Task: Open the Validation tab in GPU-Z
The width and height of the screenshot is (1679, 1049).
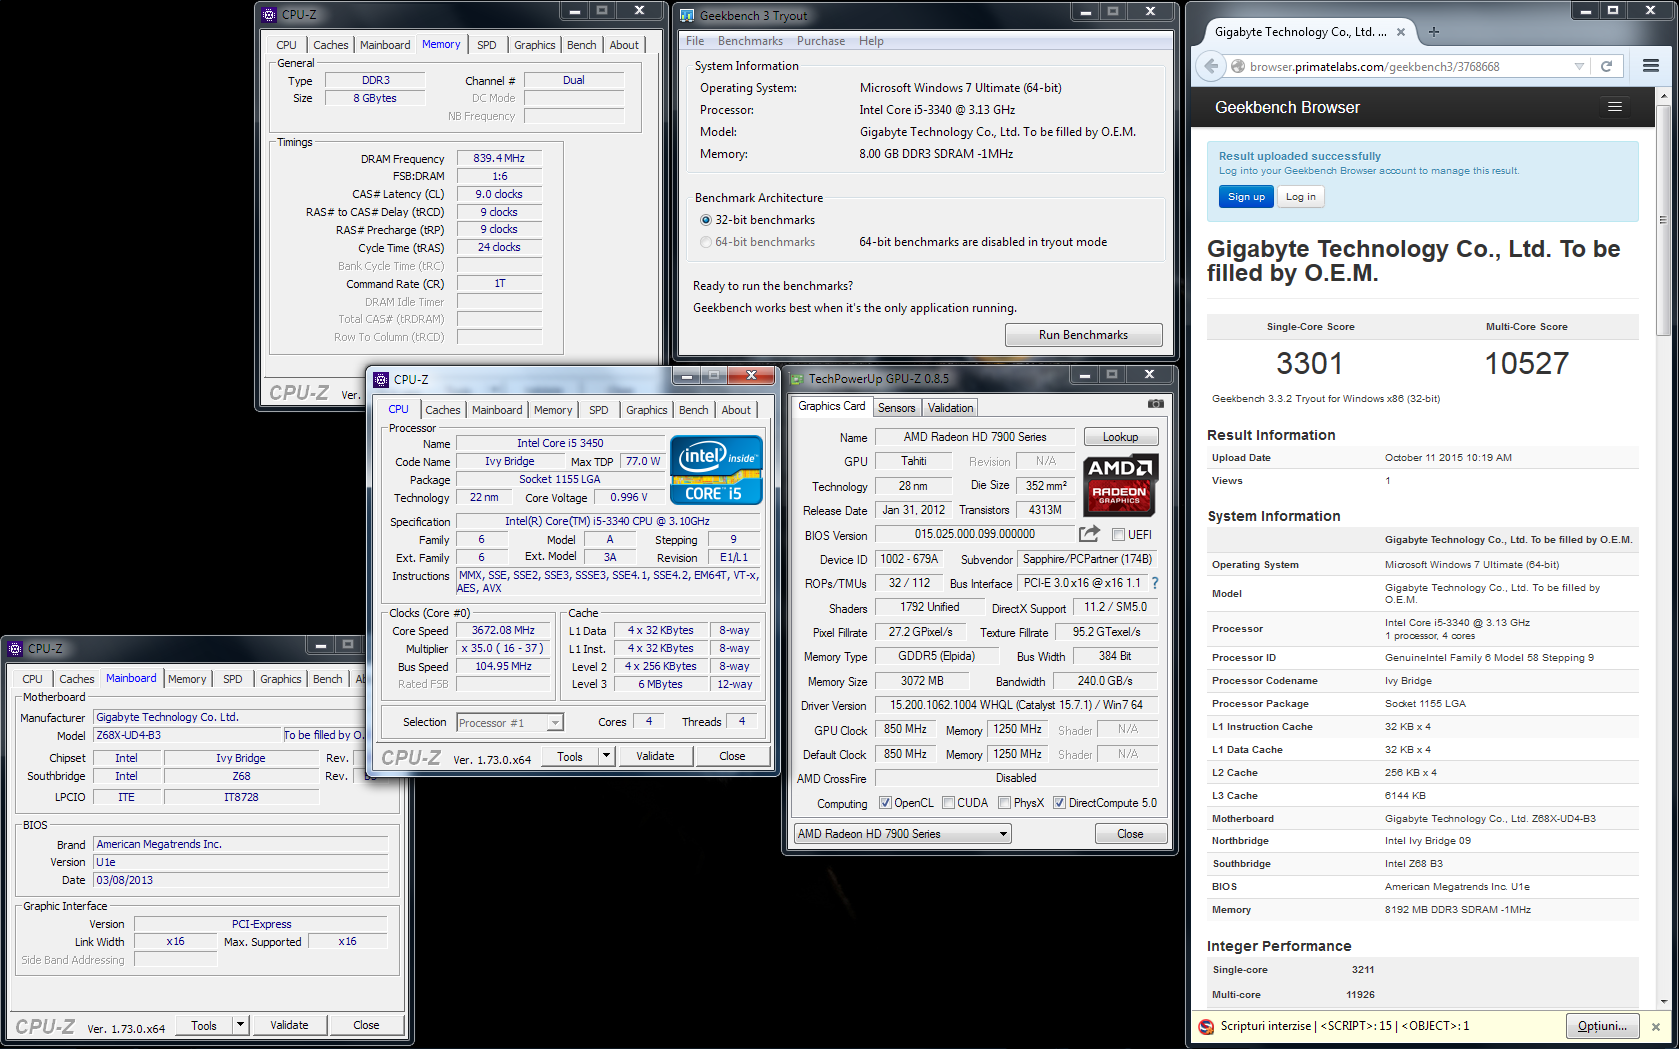Action: (950, 408)
